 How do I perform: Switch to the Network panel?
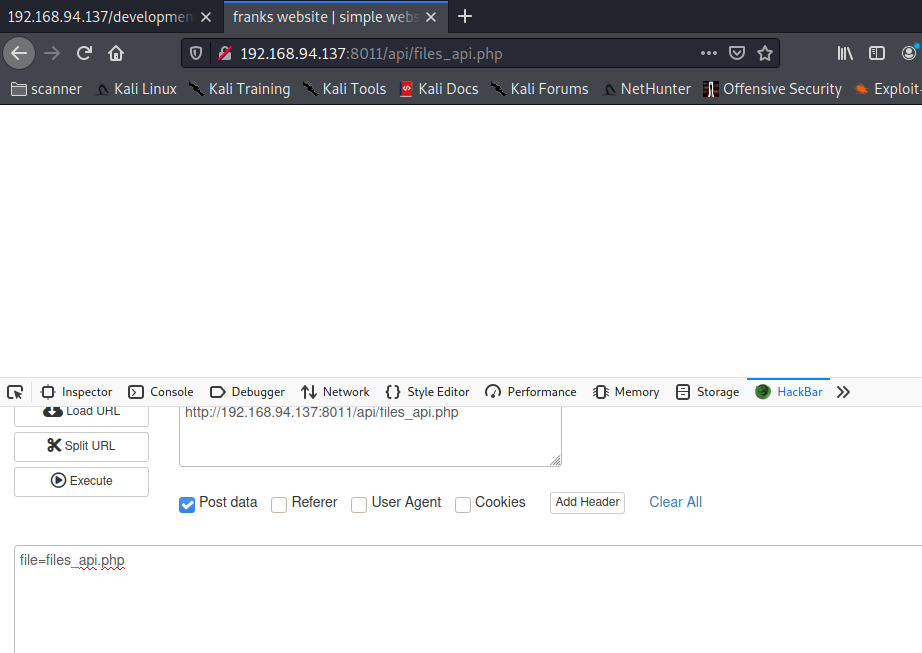(x=335, y=392)
